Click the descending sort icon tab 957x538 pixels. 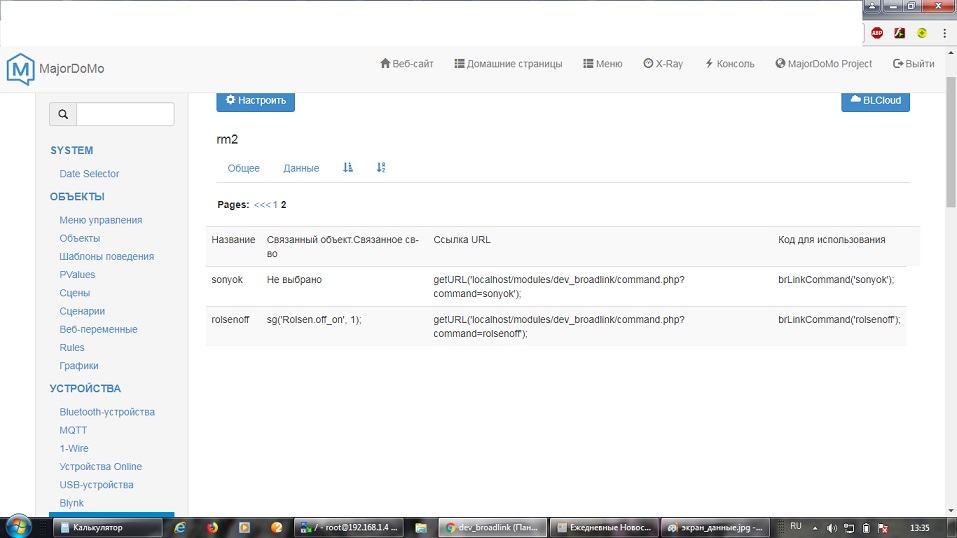[381, 168]
